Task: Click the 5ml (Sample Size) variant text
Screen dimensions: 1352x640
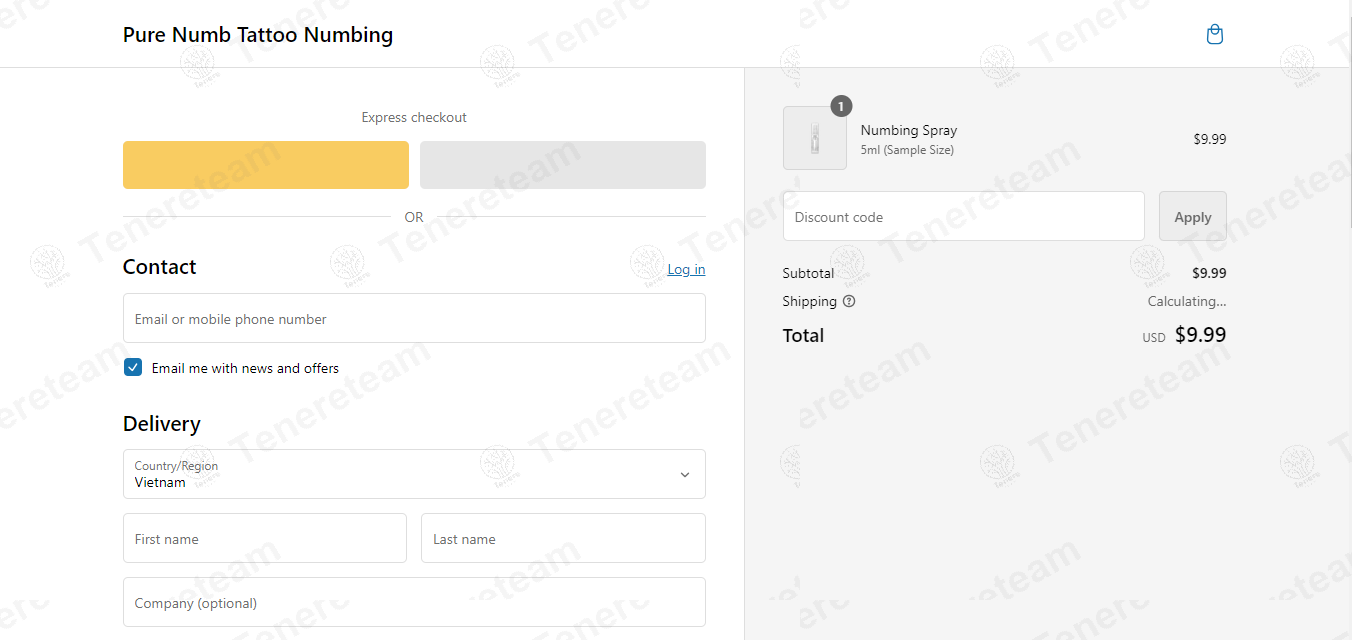Action: pyautogui.click(x=907, y=150)
